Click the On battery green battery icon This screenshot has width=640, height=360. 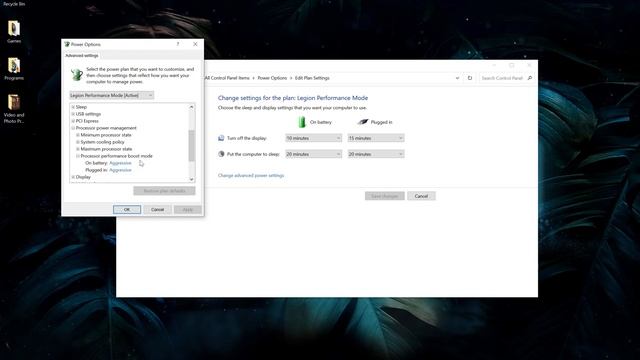(302, 122)
